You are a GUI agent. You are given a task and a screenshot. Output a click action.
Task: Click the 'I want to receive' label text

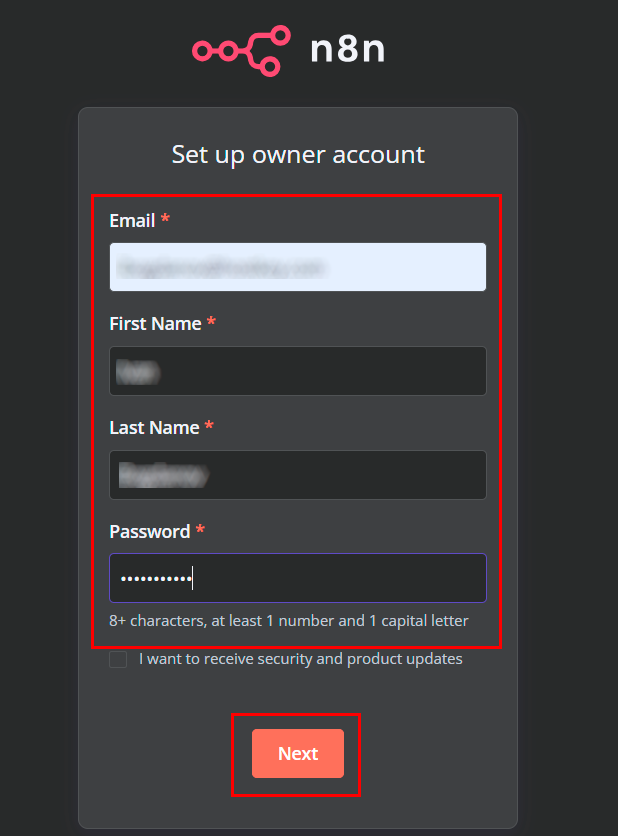[300, 660]
